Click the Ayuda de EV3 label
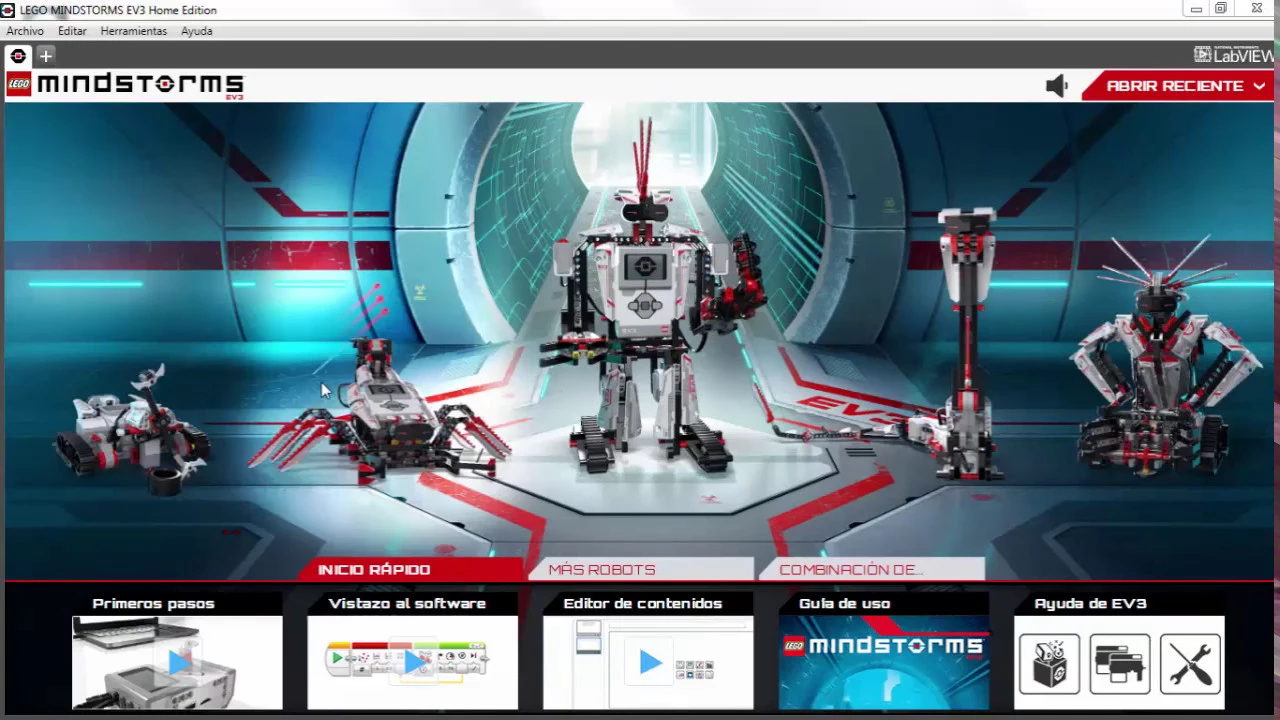The width and height of the screenshot is (1280, 720). click(x=1090, y=603)
